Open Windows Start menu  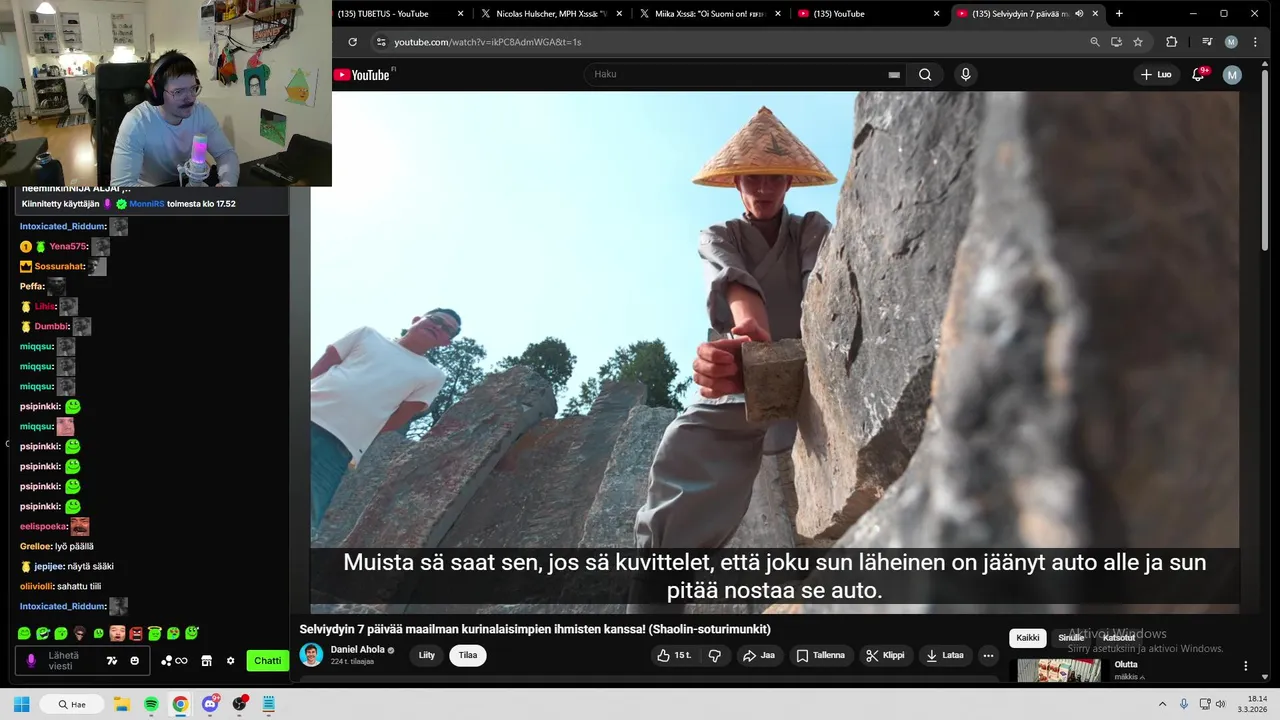[x=21, y=704]
